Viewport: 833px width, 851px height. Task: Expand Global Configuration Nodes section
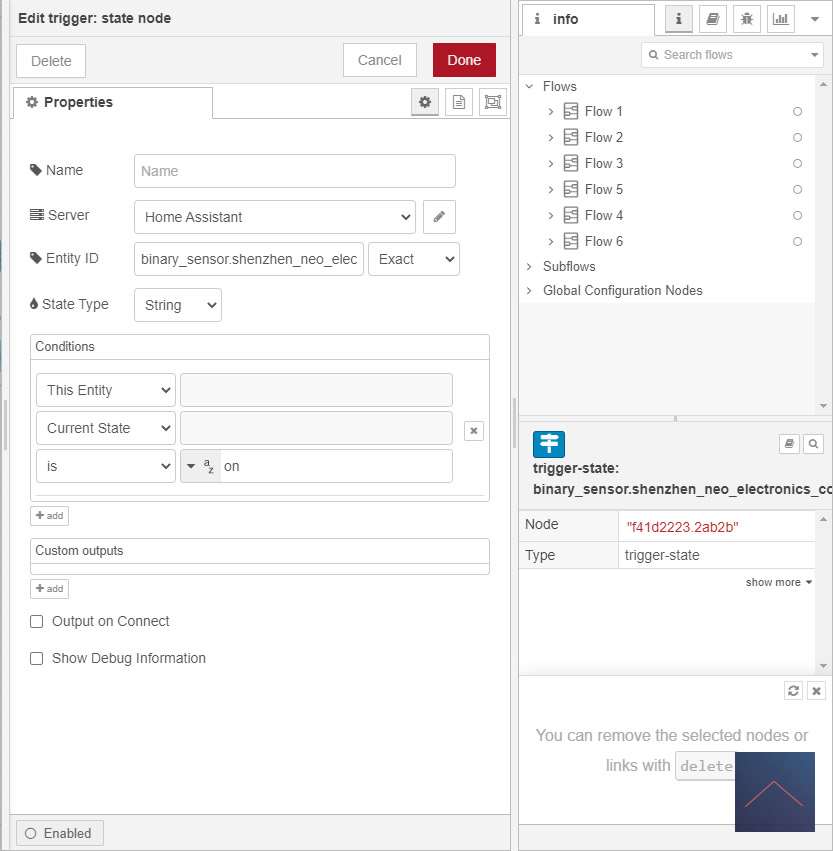tap(530, 291)
